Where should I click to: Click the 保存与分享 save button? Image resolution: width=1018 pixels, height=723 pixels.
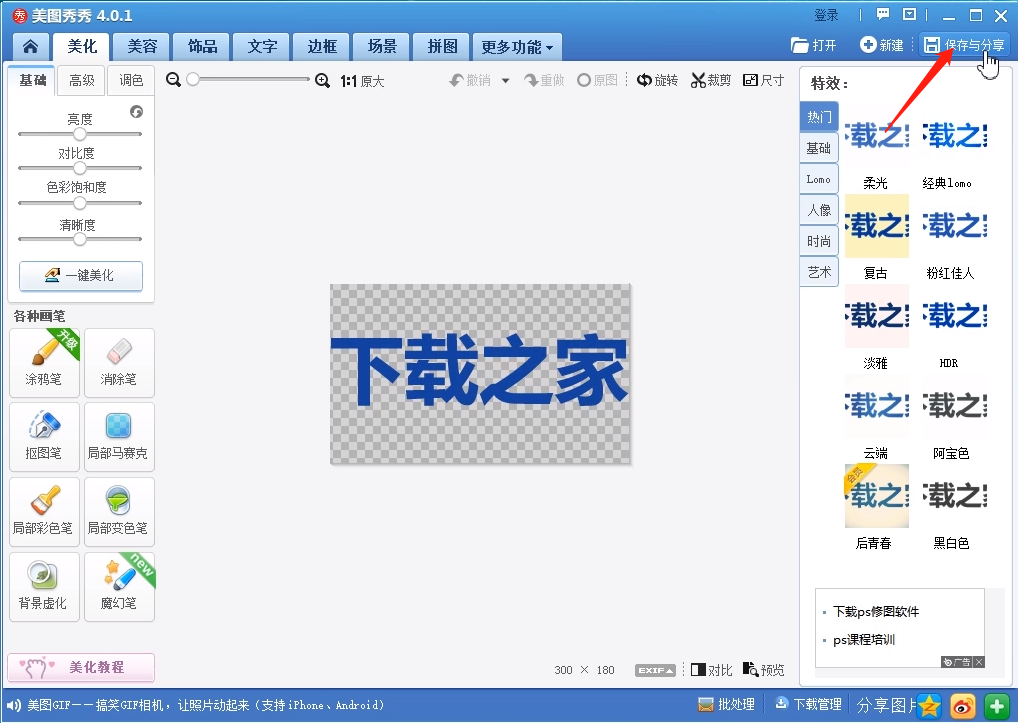click(x=963, y=45)
